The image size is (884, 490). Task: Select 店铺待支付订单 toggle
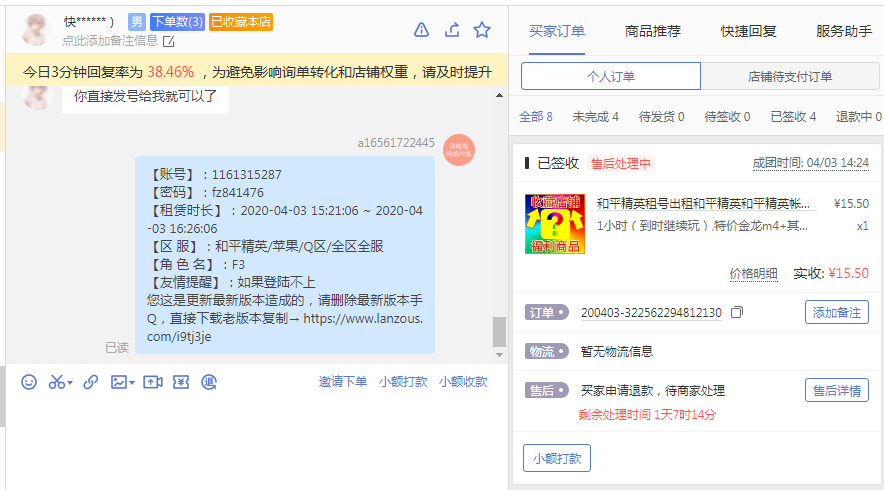790,76
